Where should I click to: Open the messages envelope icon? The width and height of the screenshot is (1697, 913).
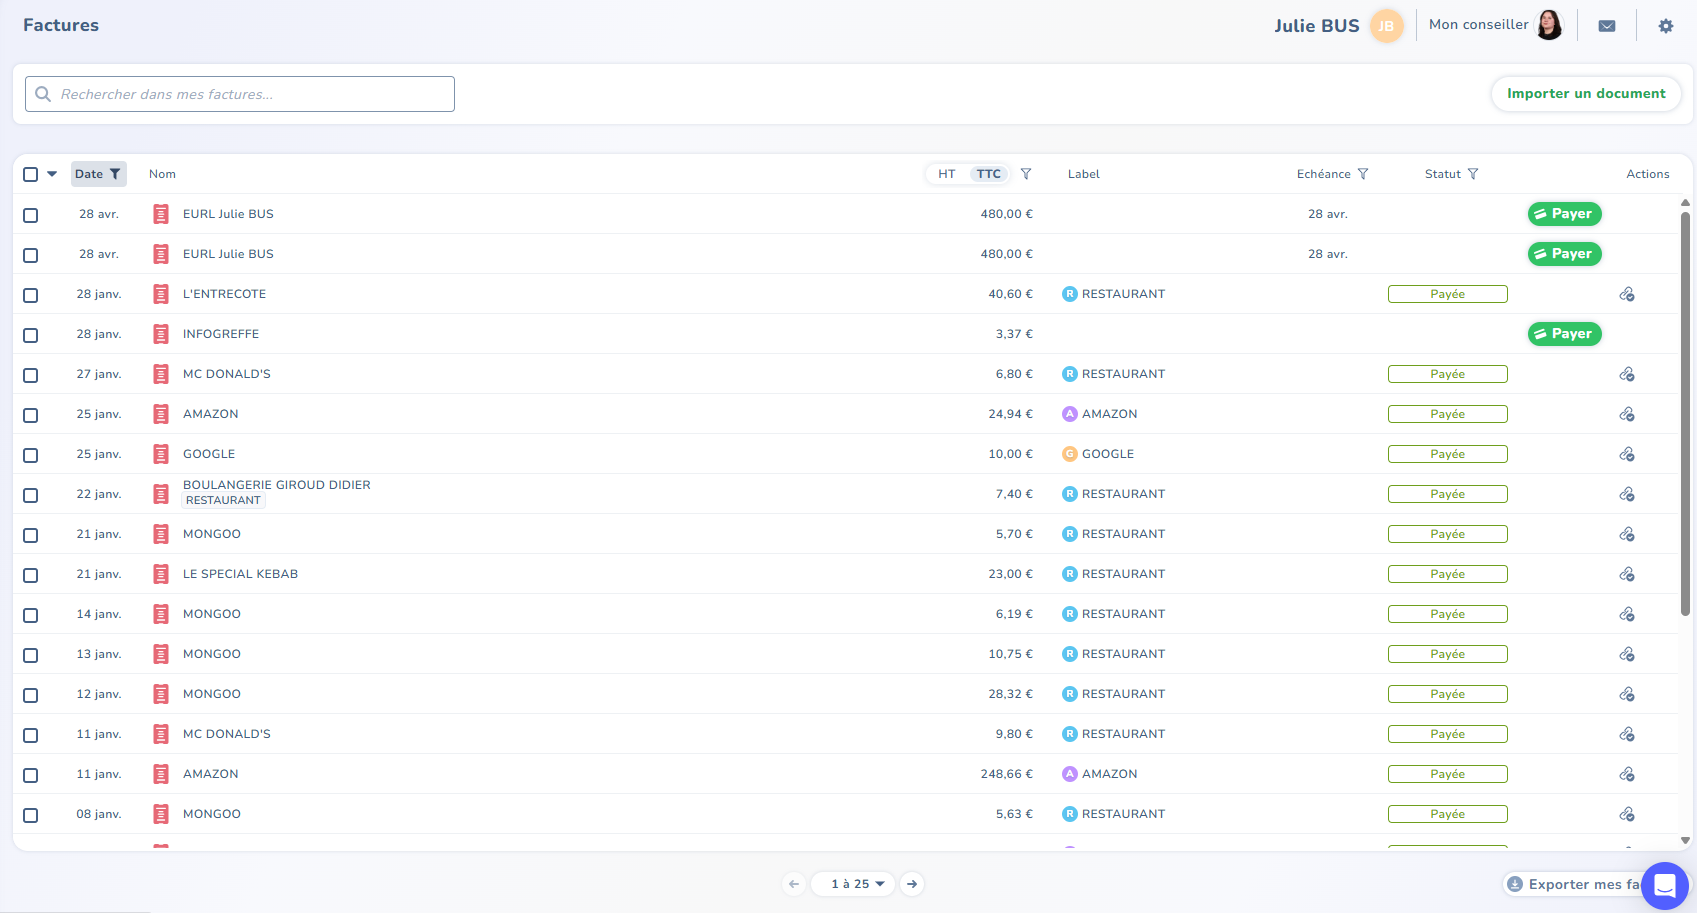point(1607,26)
